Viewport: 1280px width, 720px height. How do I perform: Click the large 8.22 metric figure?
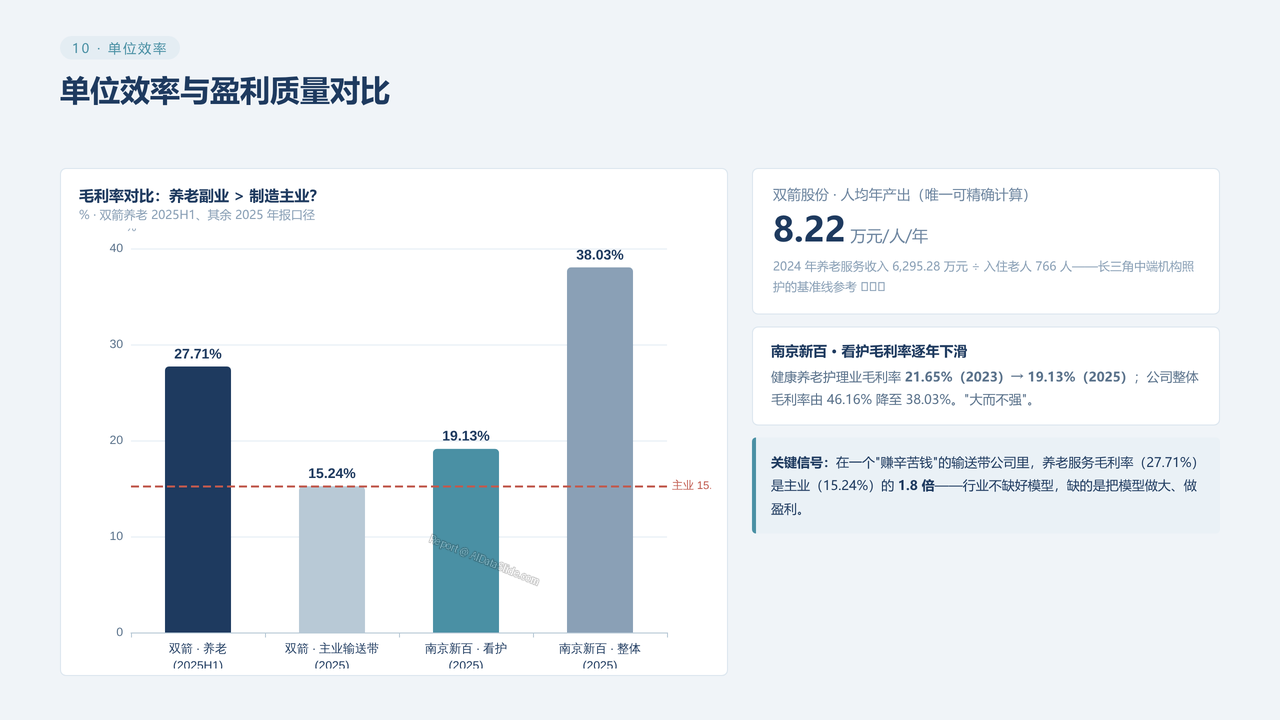(809, 229)
